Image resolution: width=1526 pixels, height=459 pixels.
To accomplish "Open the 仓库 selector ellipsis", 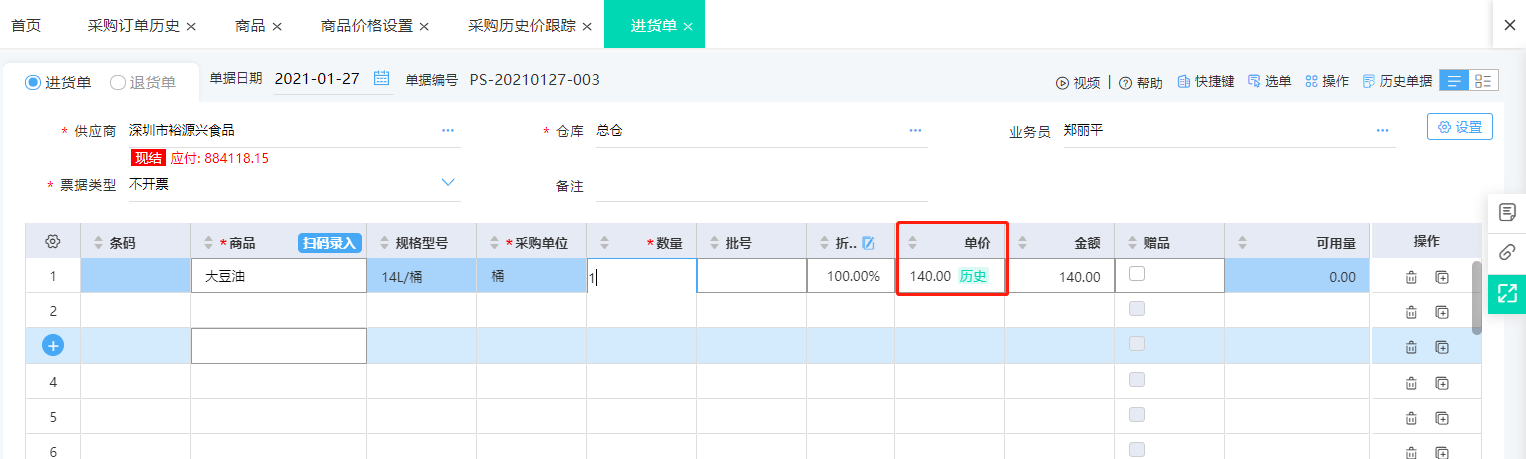I will pos(915,130).
